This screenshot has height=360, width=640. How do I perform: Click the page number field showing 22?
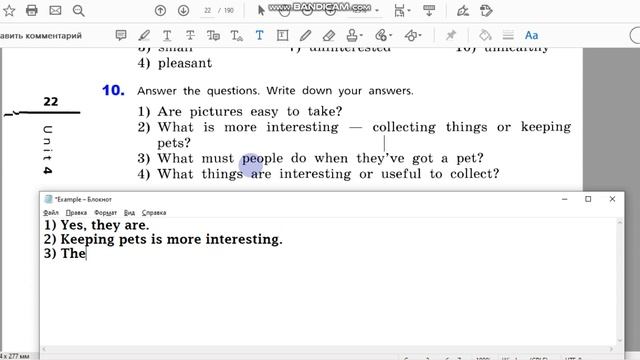208,11
